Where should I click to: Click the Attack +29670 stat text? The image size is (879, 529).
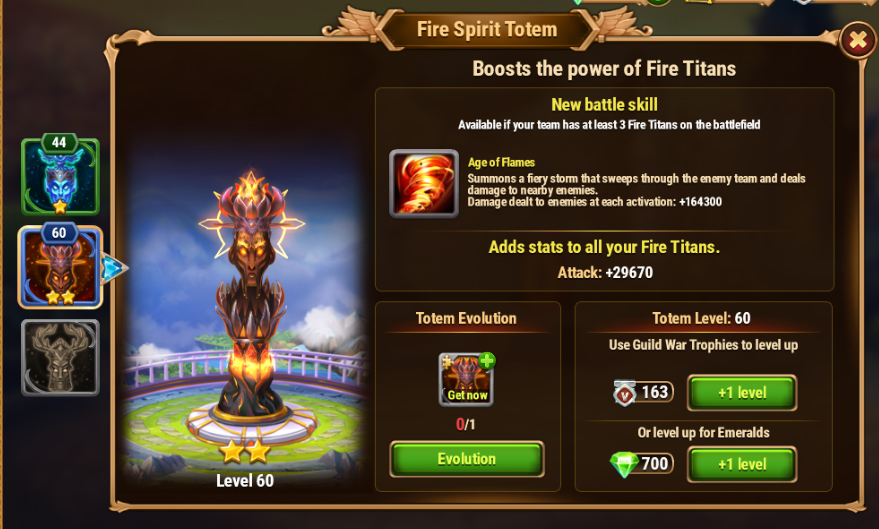pos(605,273)
